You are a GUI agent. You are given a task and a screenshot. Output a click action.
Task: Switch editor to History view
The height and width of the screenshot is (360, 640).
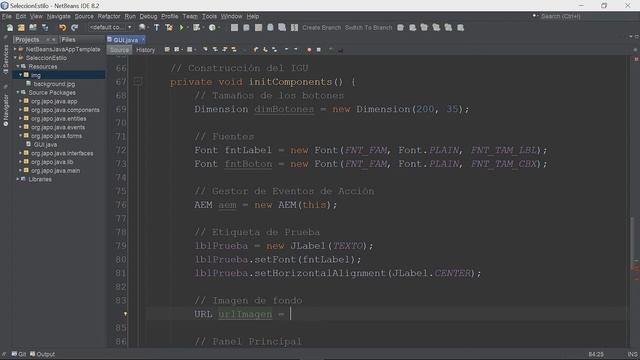click(145, 50)
